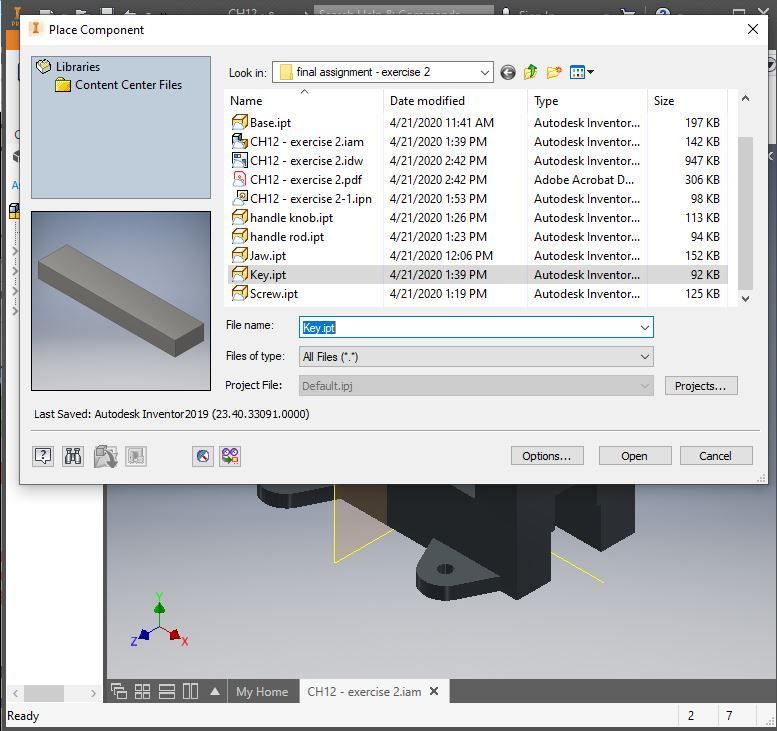Select CH12 - exercise 2.idw drawing icon

(x=239, y=160)
